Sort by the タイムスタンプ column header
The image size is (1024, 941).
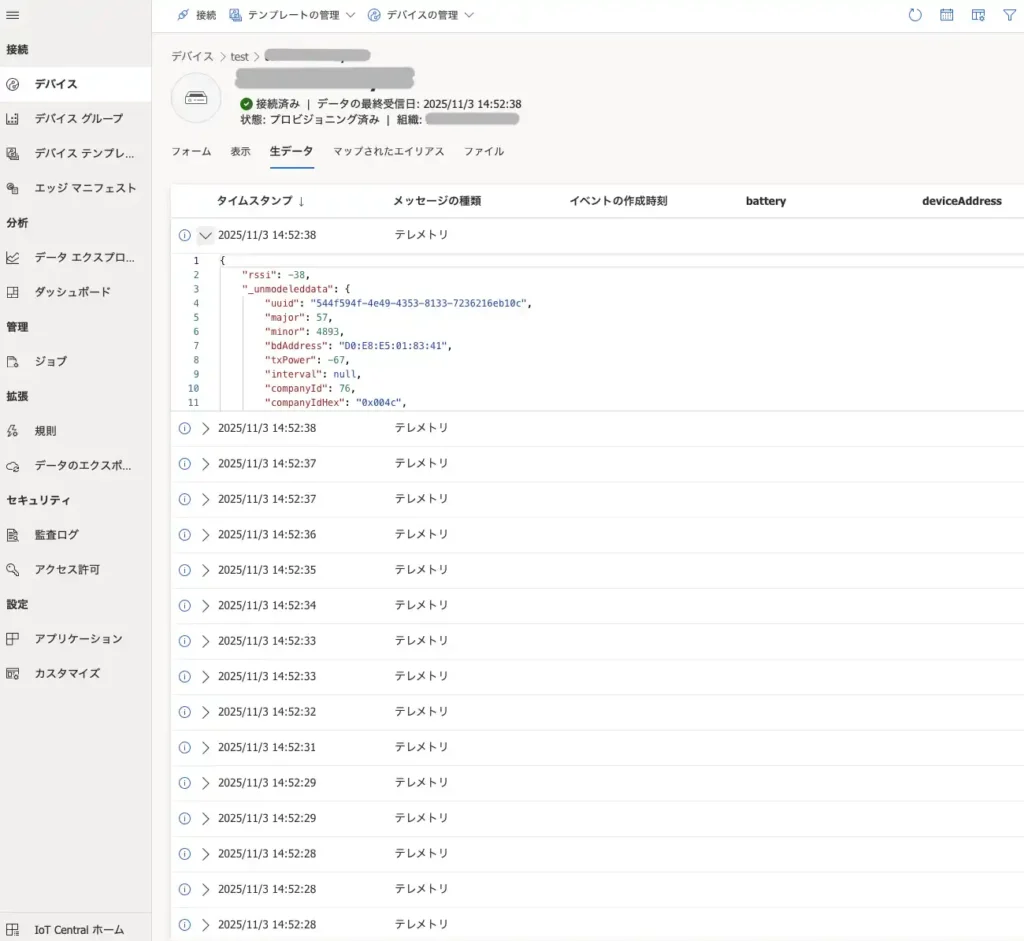click(260, 201)
